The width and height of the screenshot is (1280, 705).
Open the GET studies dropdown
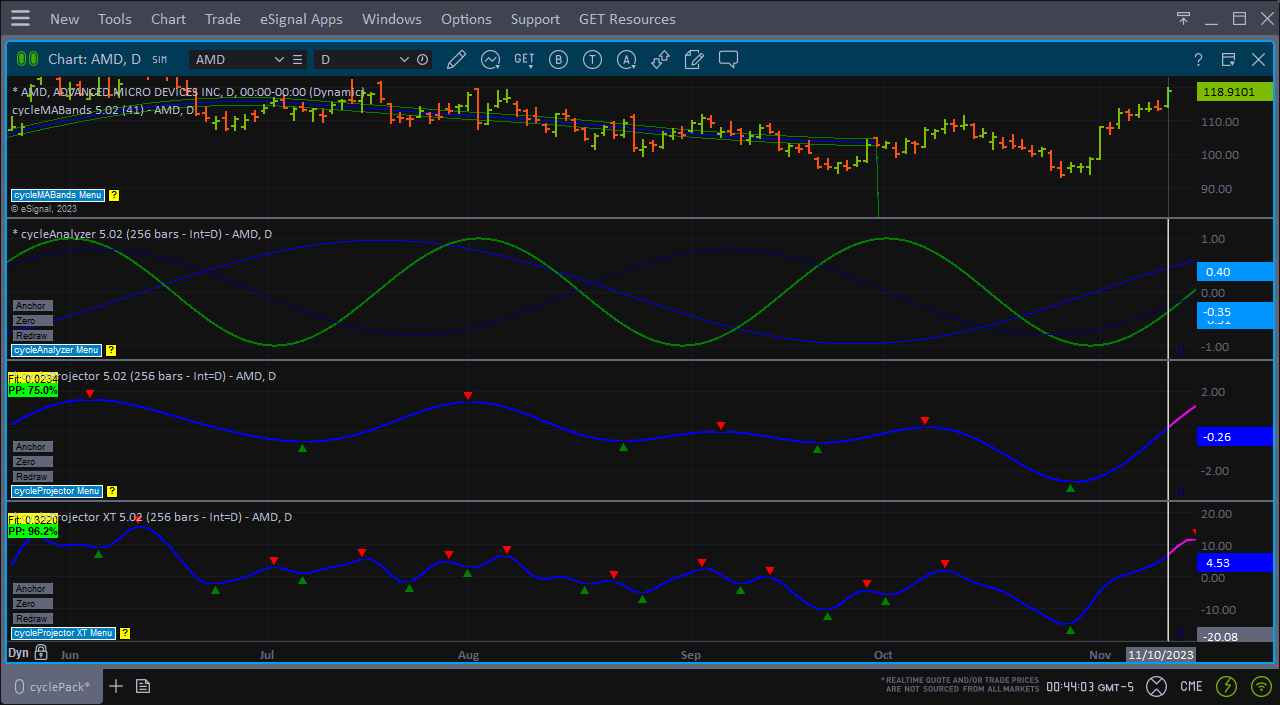[524, 60]
